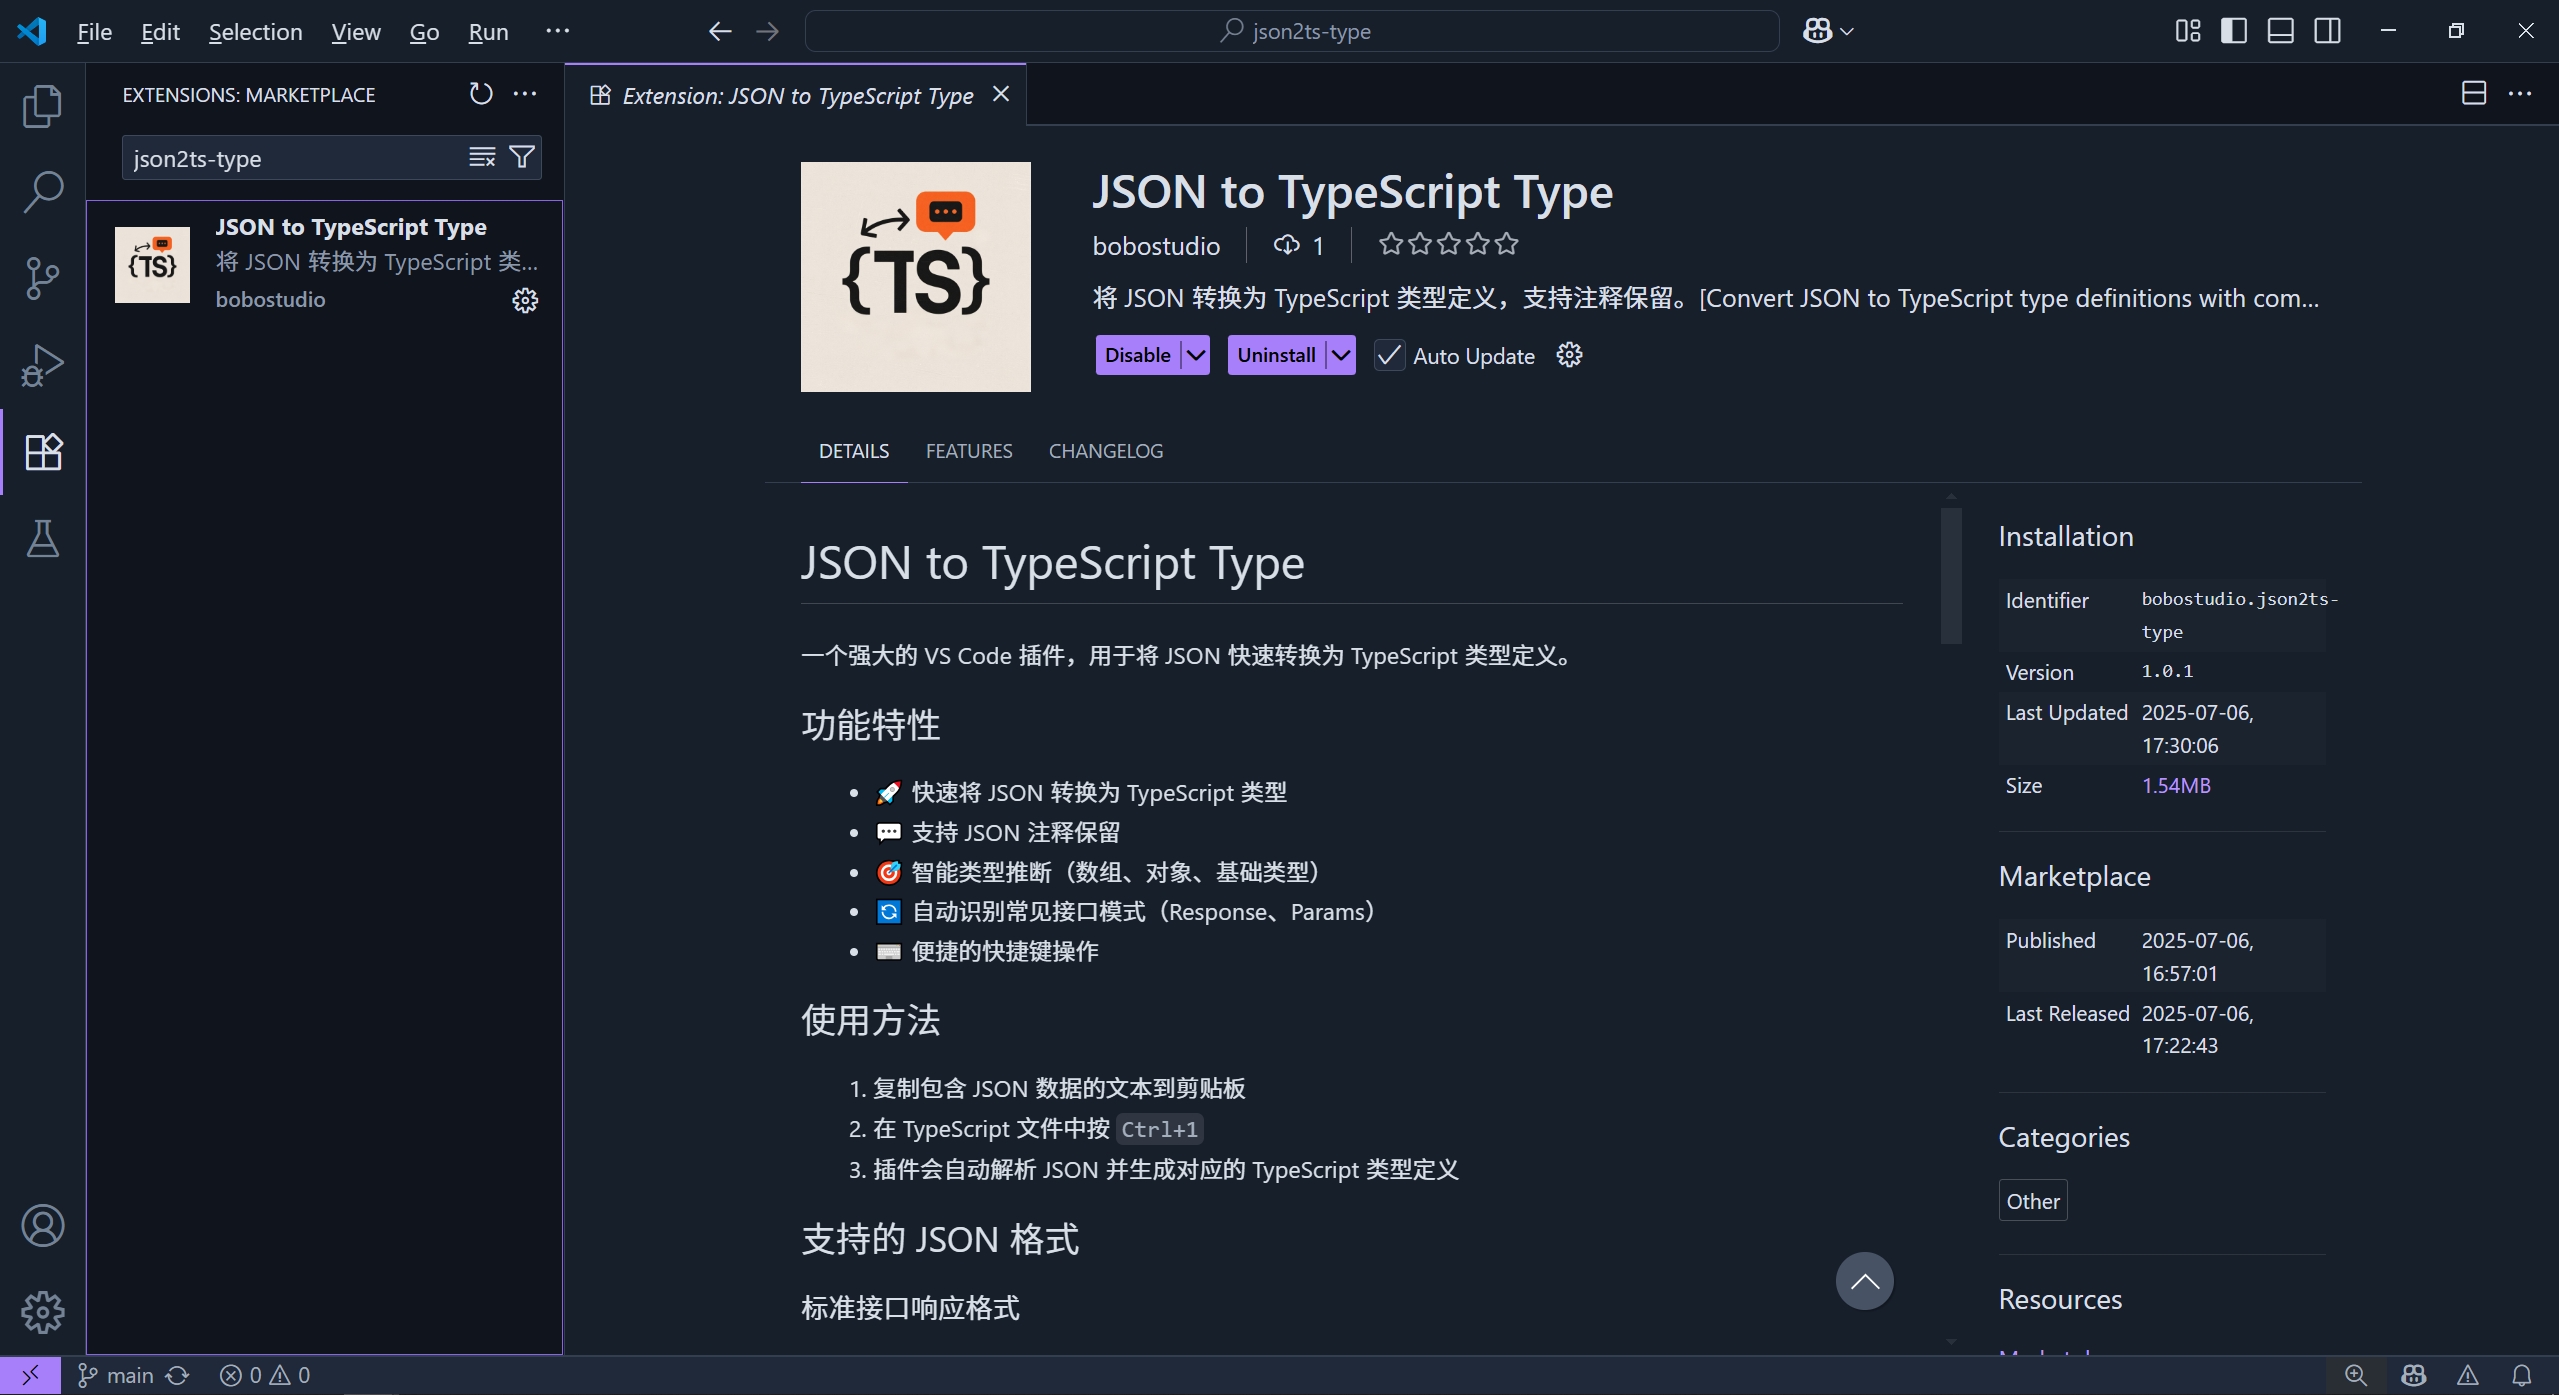Image resolution: width=2559 pixels, height=1395 pixels.
Task: Click manage gear on JSON to TypeScript Type list item
Action: [x=525, y=300]
